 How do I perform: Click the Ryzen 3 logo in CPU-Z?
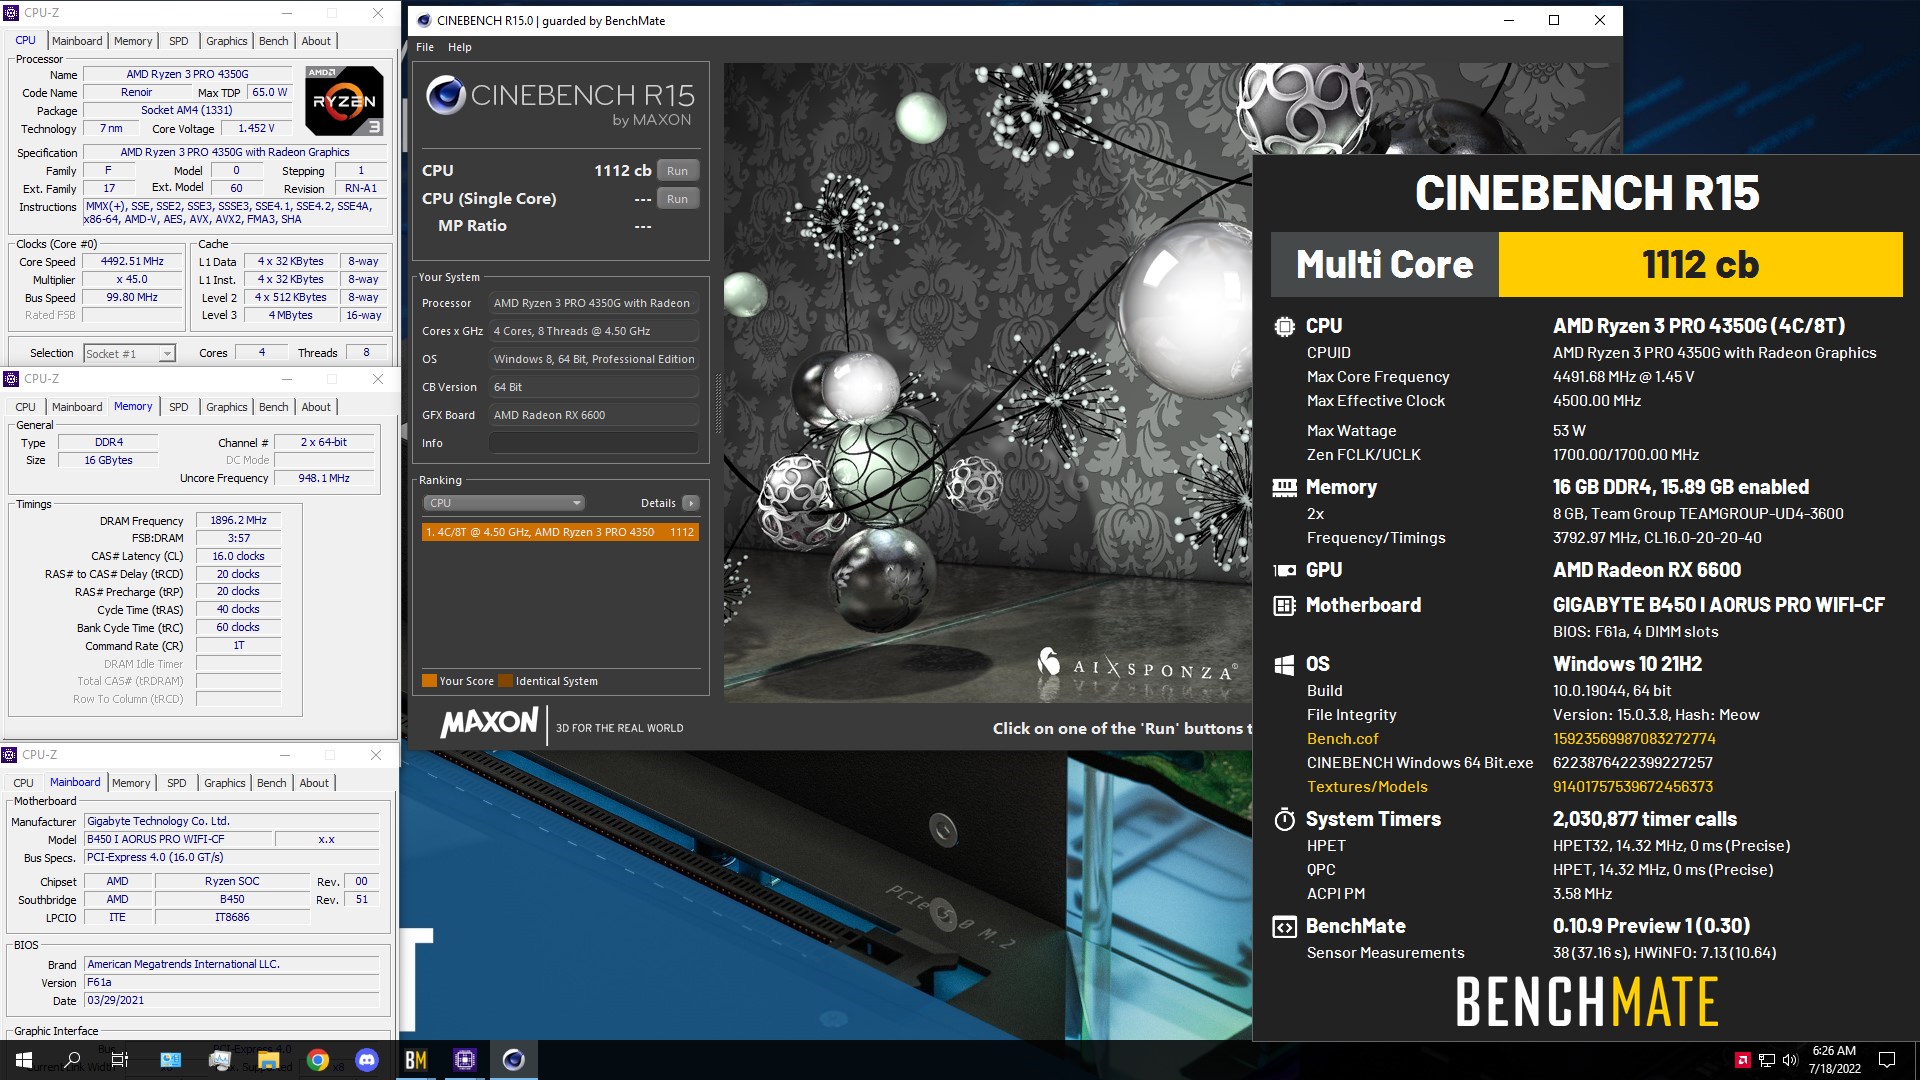[343, 101]
